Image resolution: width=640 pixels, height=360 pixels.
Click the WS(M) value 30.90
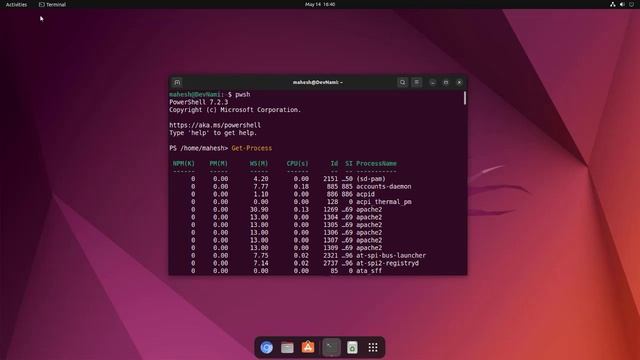click(x=259, y=209)
